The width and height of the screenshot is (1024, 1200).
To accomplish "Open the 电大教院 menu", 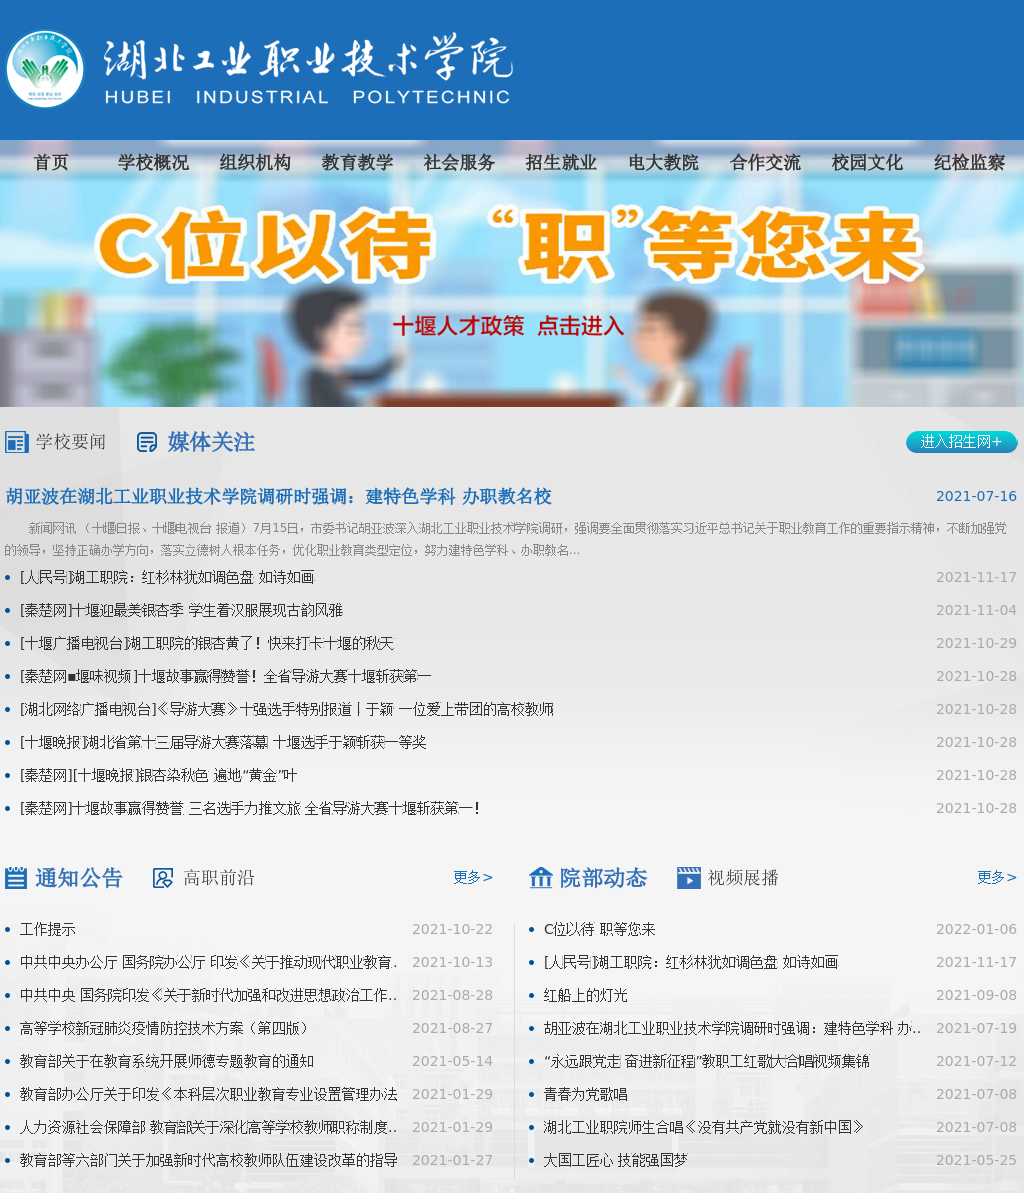I will 663,162.
